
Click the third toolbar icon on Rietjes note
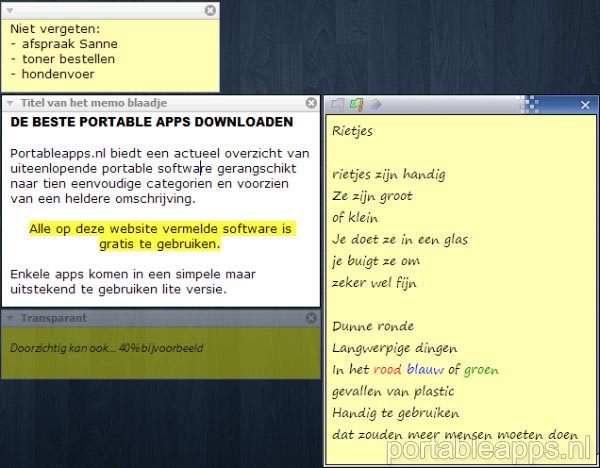[375, 104]
